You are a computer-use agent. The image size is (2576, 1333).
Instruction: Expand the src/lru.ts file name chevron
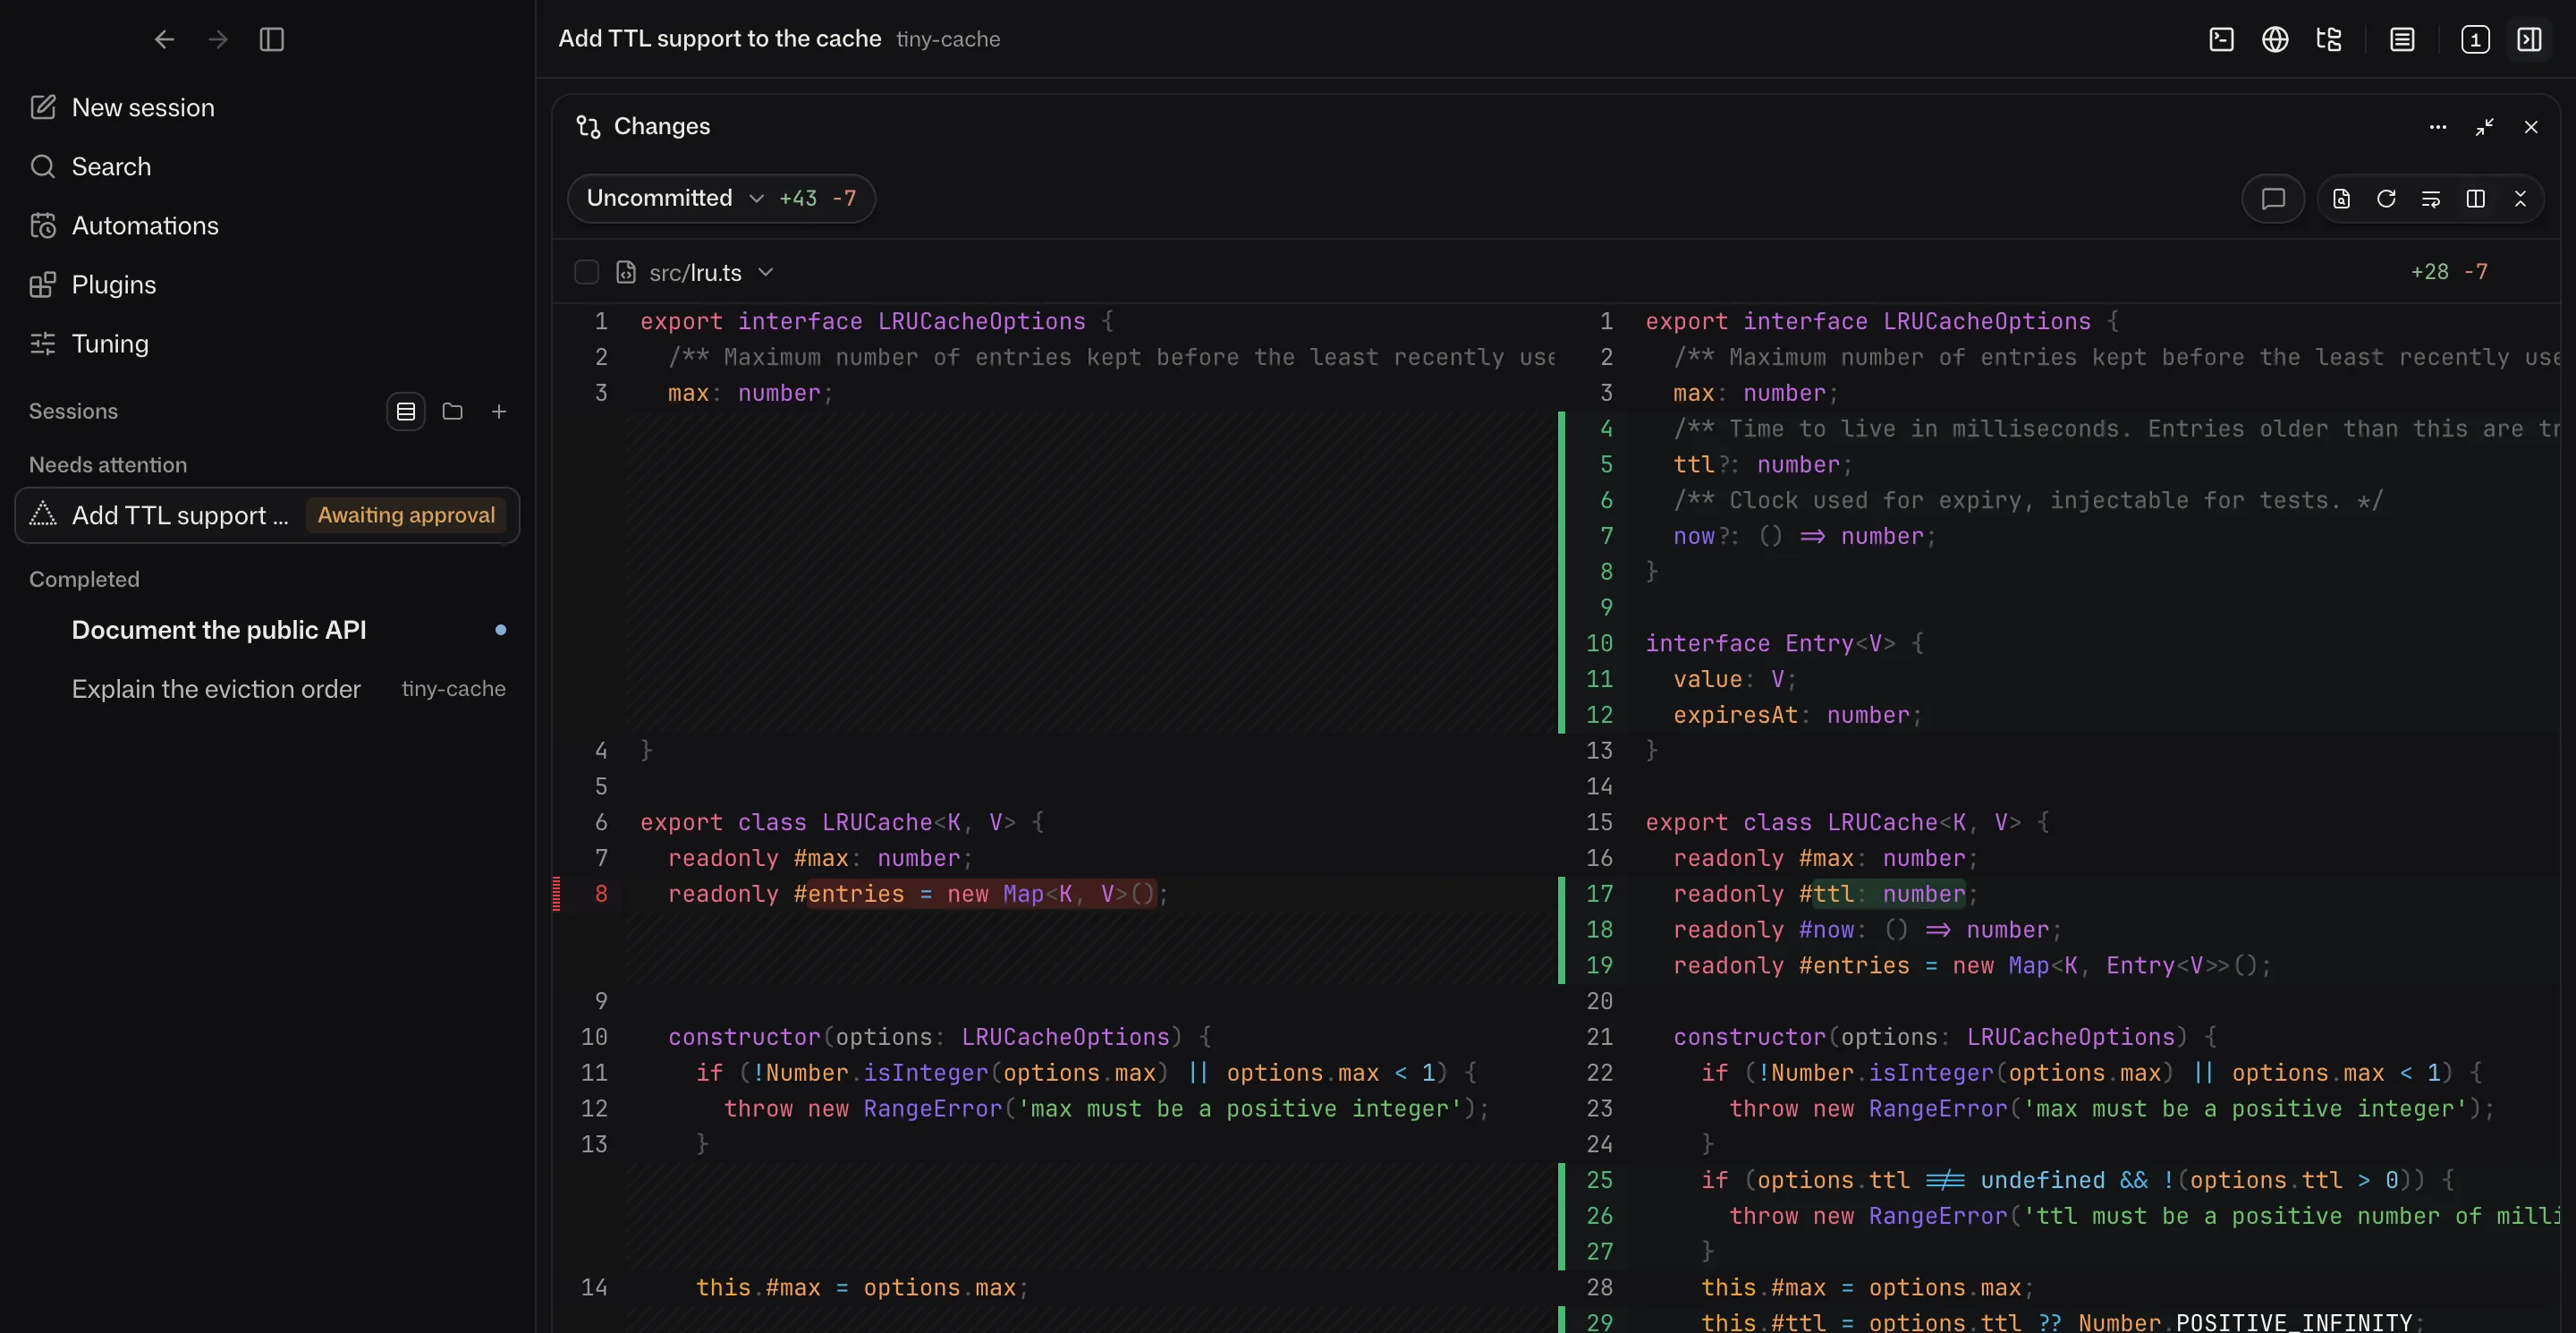tap(766, 272)
